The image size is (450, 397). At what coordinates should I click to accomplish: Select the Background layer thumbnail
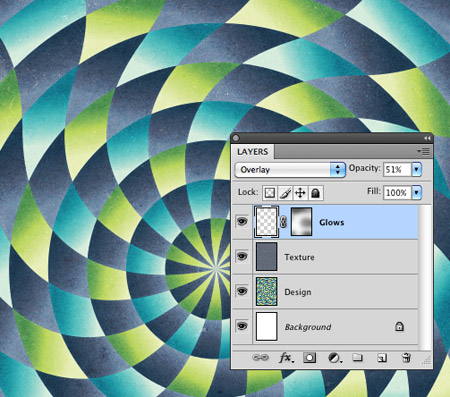click(x=266, y=326)
